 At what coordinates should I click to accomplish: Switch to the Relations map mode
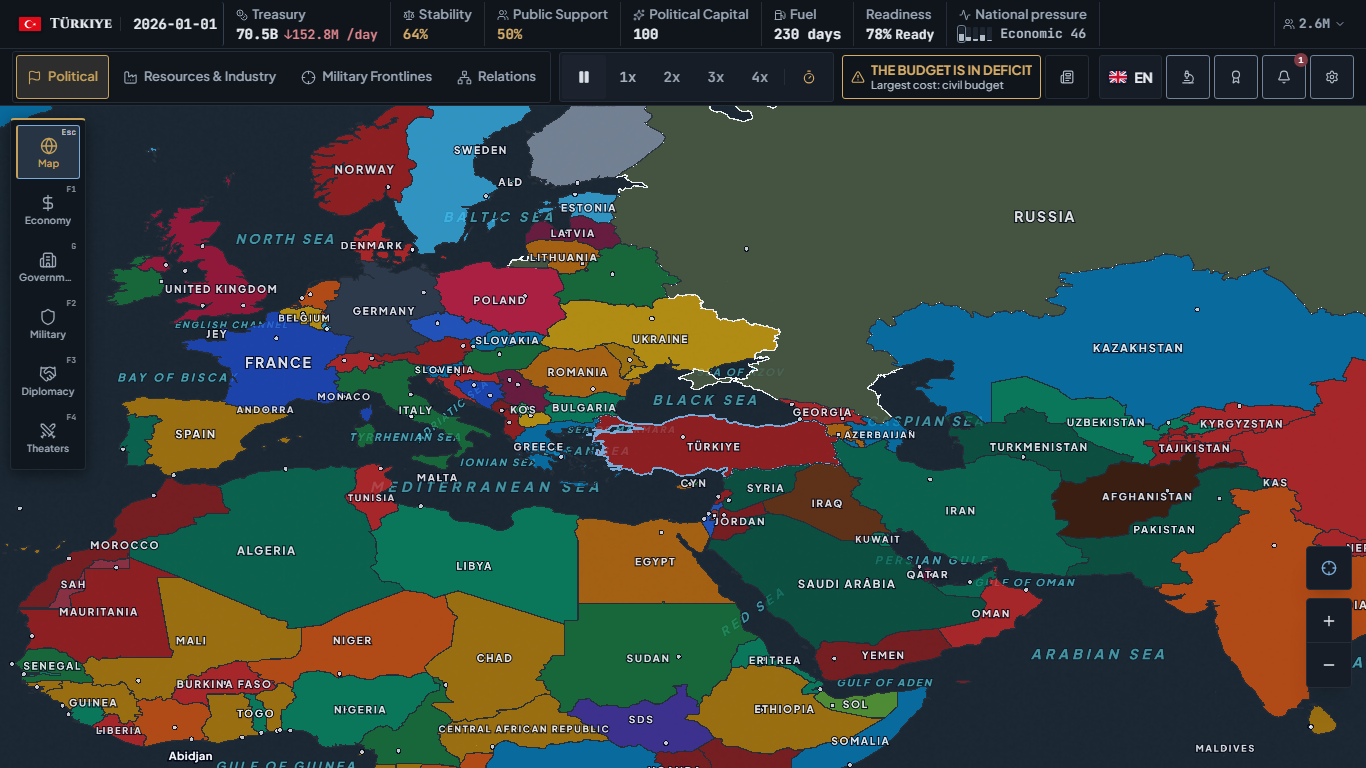496,77
